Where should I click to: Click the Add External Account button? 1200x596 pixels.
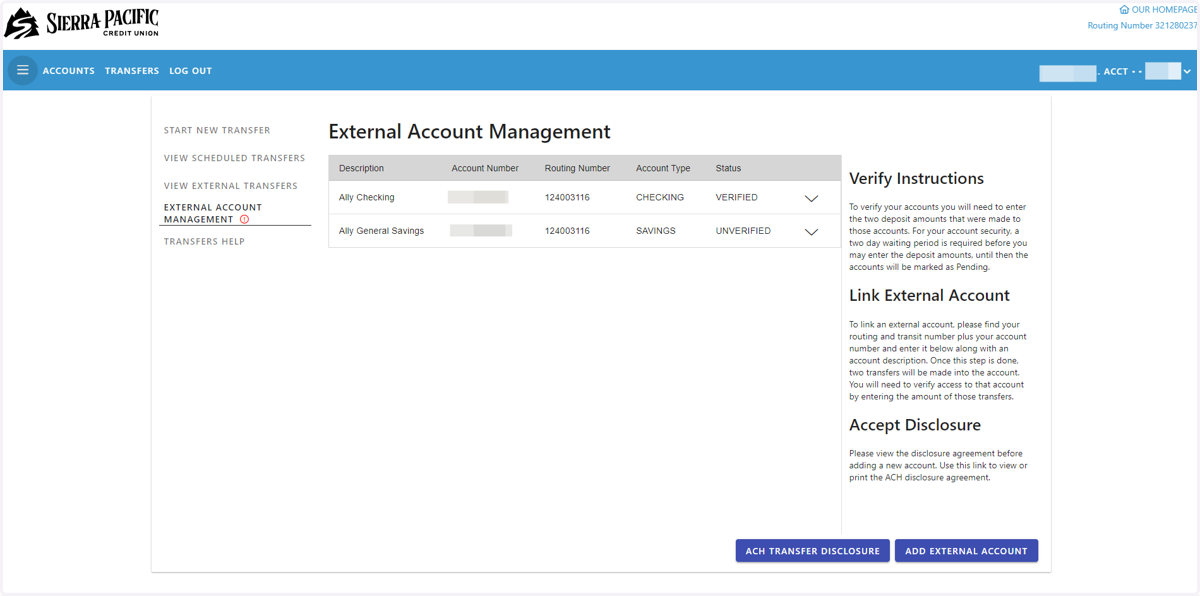click(x=966, y=551)
